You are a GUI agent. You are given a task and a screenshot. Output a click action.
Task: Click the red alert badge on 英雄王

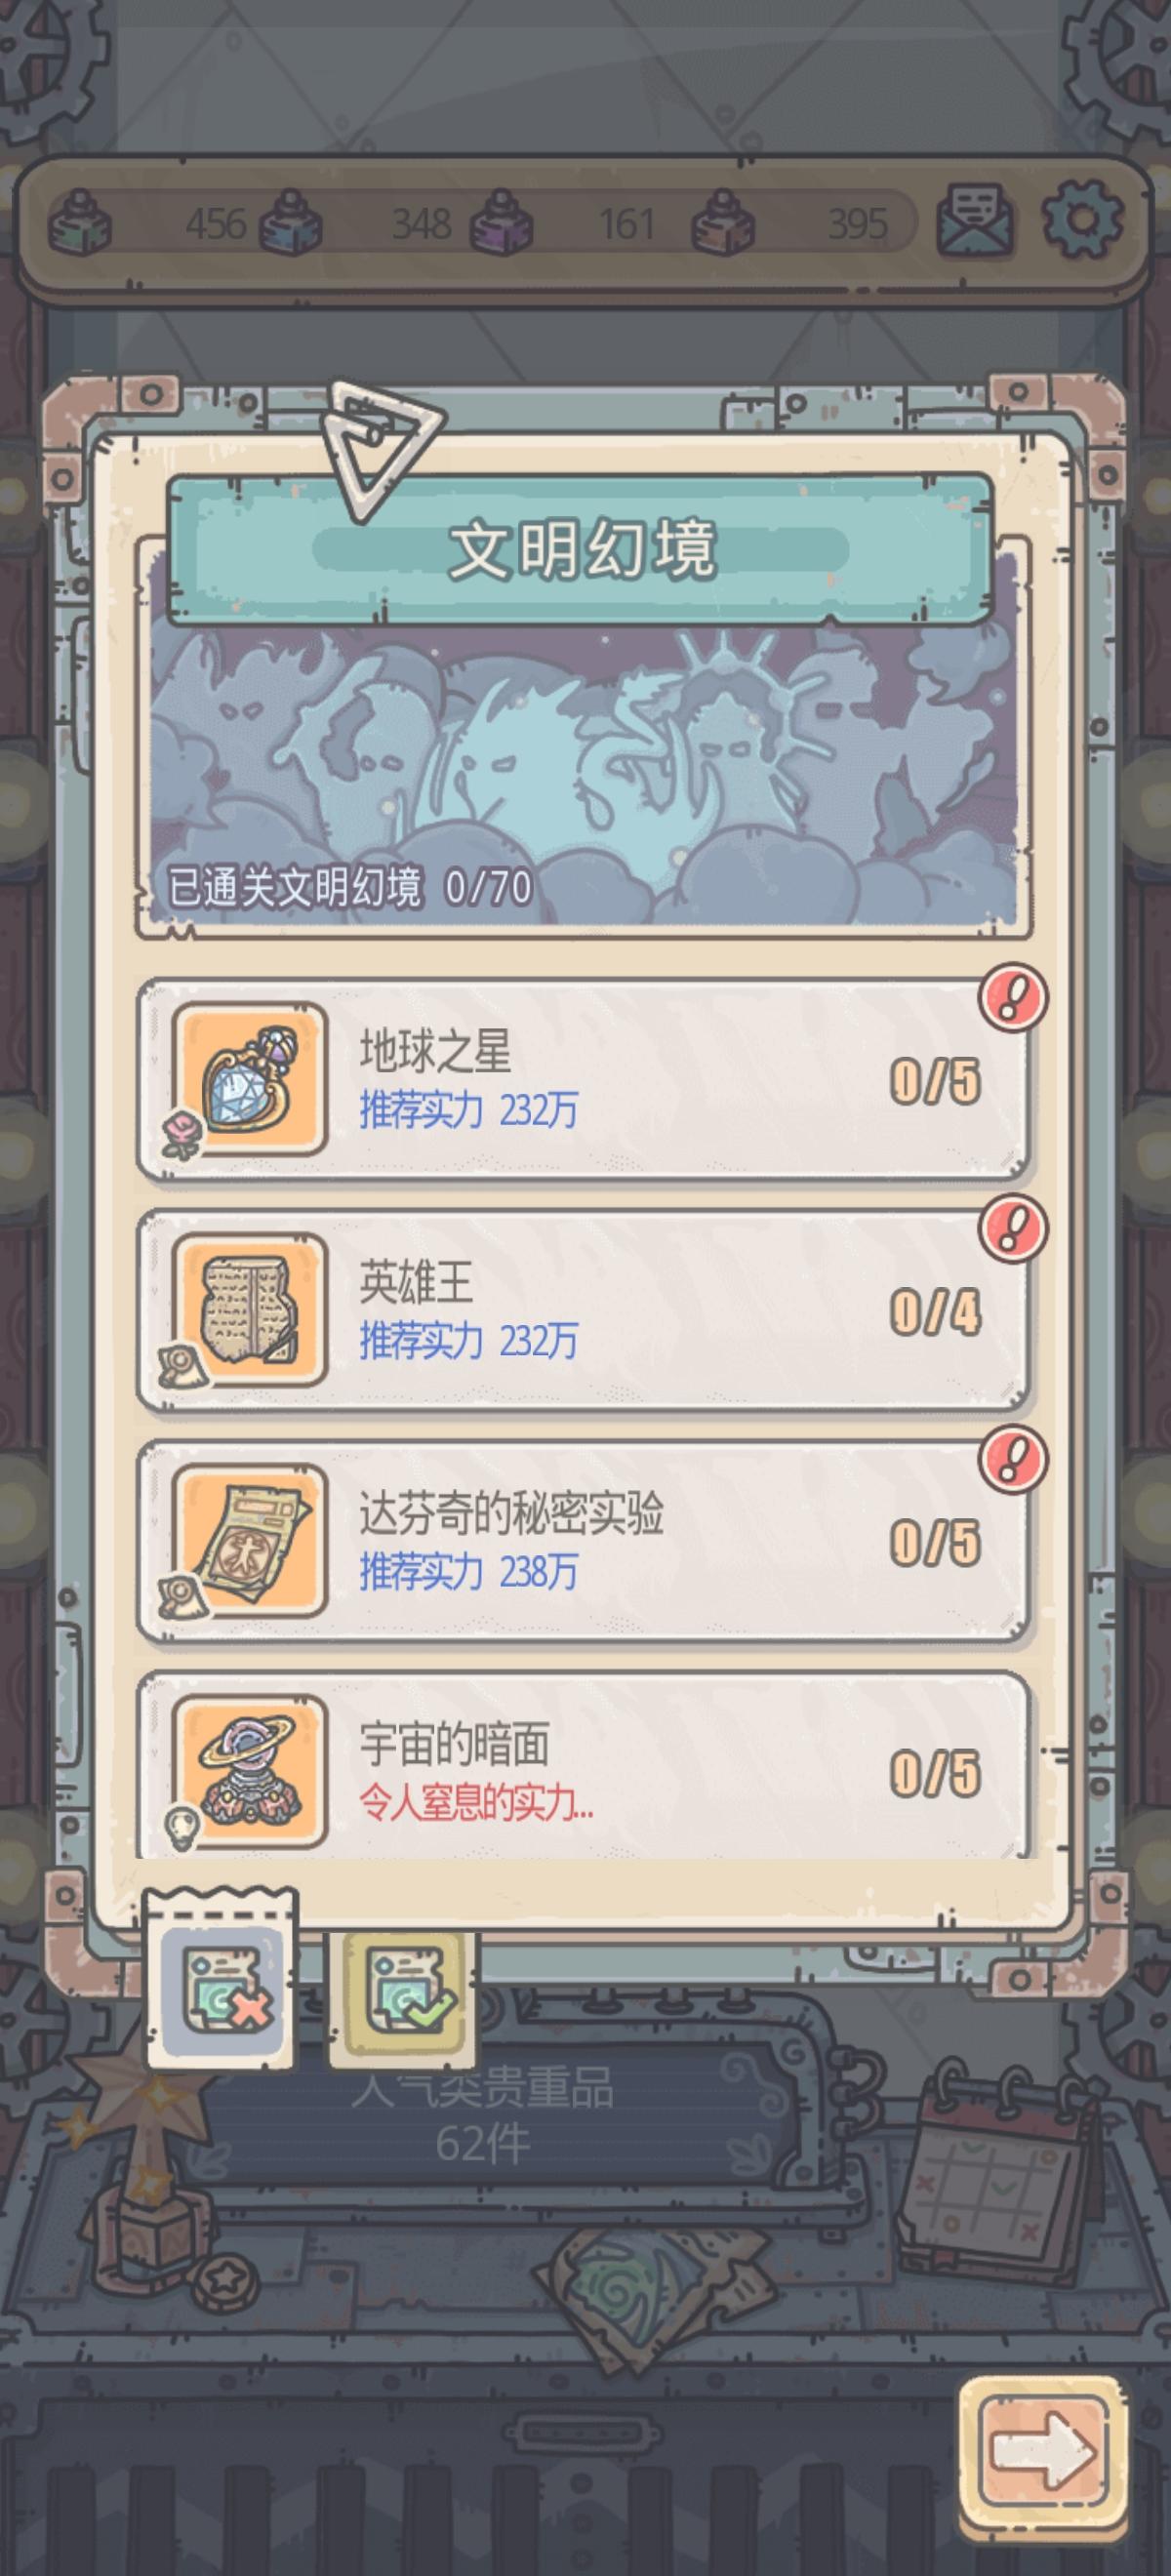[1012, 1229]
